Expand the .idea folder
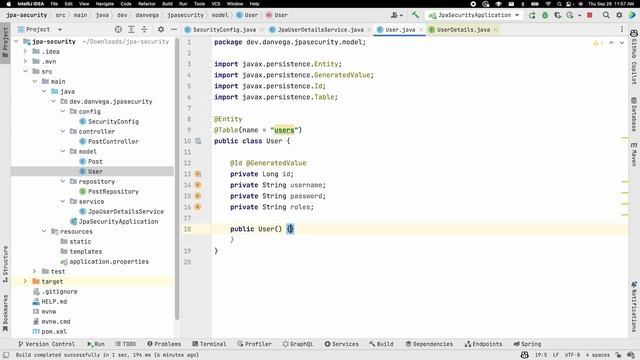640x360 pixels. pyautogui.click(x=25, y=51)
